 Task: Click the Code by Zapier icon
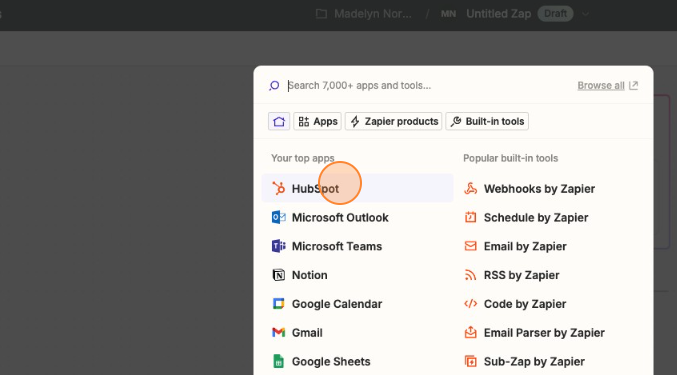(471, 304)
